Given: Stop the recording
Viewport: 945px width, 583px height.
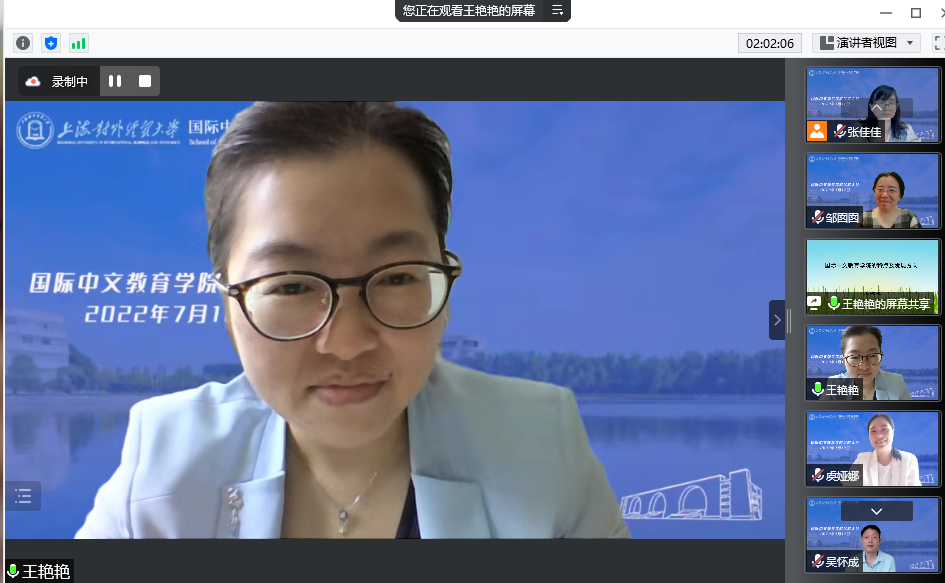Looking at the screenshot, I should point(145,81).
